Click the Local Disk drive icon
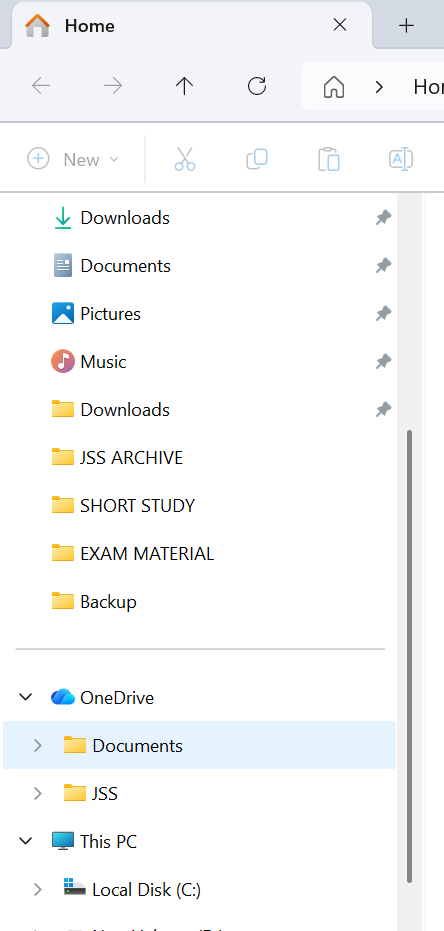 click(75, 888)
